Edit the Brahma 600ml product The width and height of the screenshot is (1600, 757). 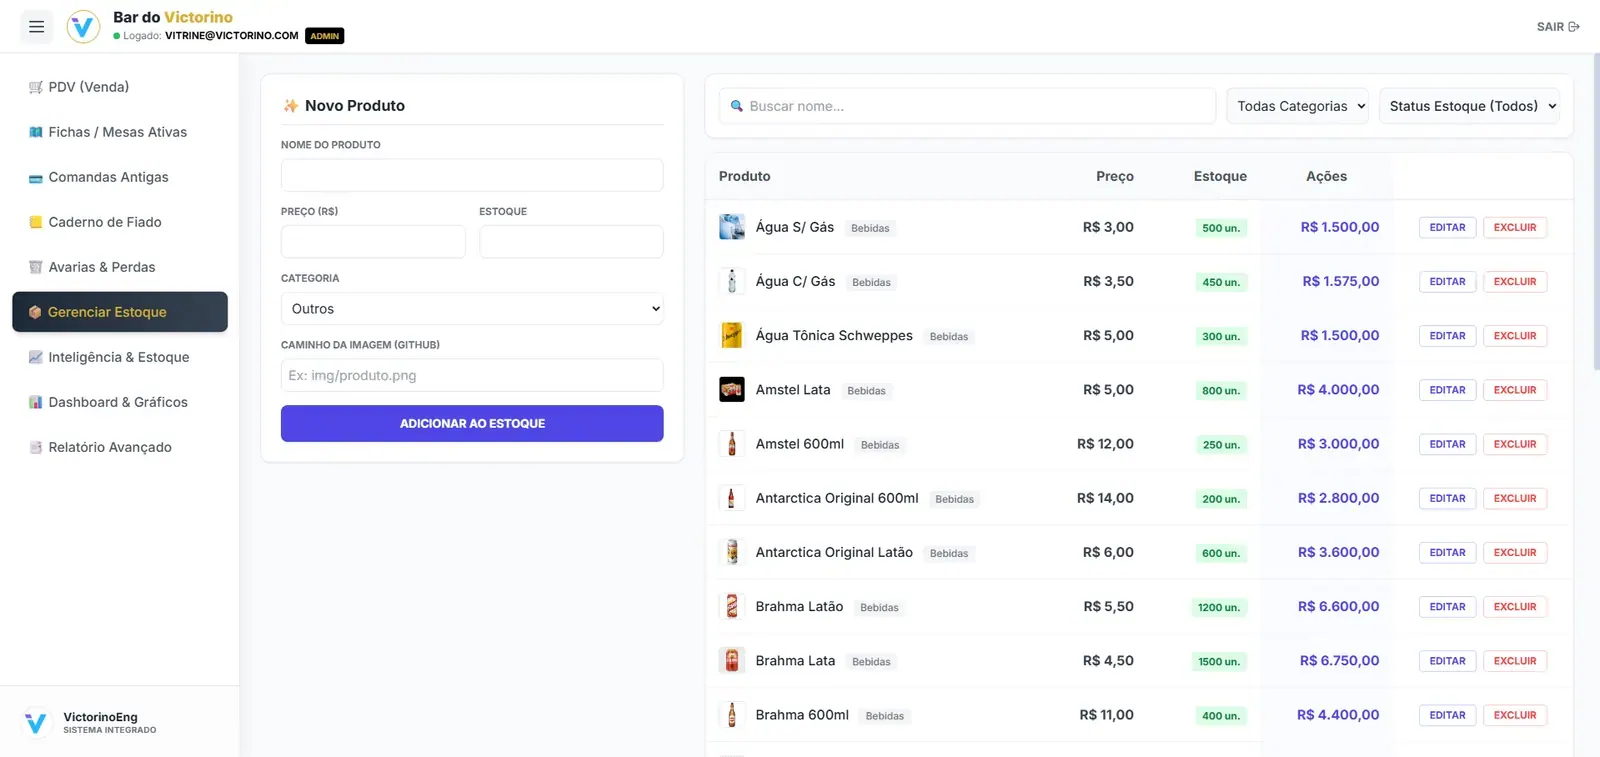tap(1447, 715)
